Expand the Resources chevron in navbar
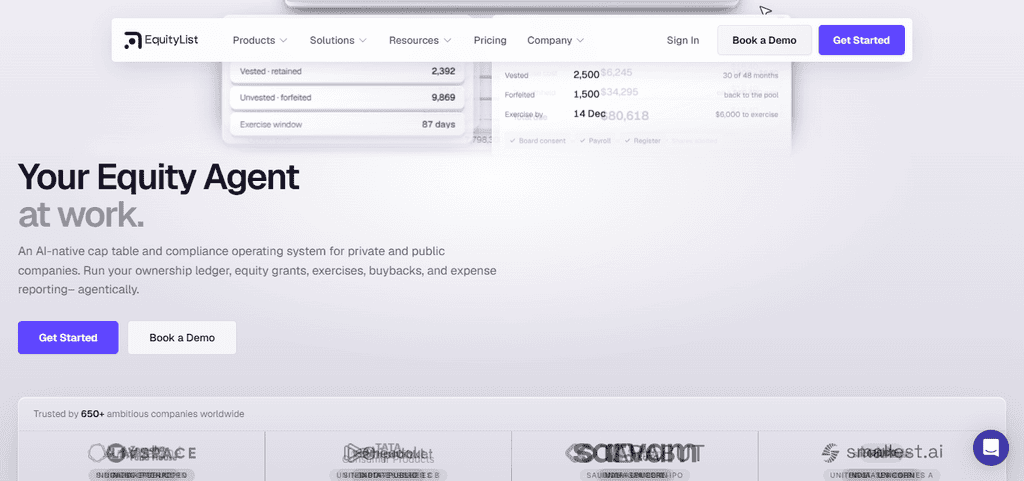The width and height of the screenshot is (1024, 481). [447, 40]
